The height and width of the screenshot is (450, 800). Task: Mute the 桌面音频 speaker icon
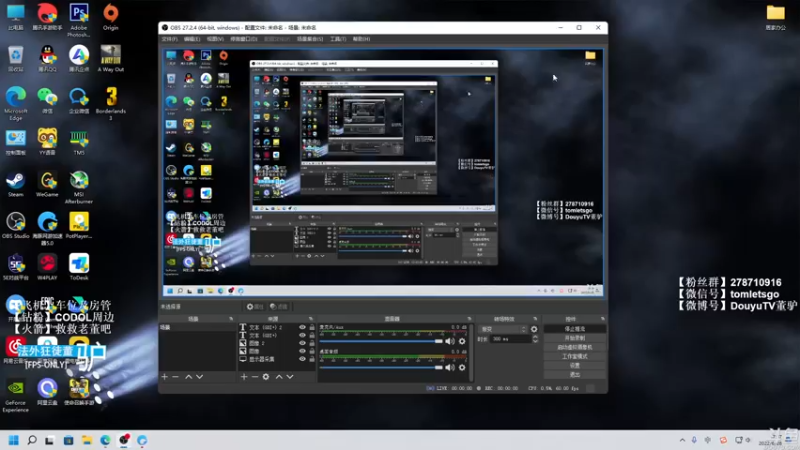(x=450, y=367)
